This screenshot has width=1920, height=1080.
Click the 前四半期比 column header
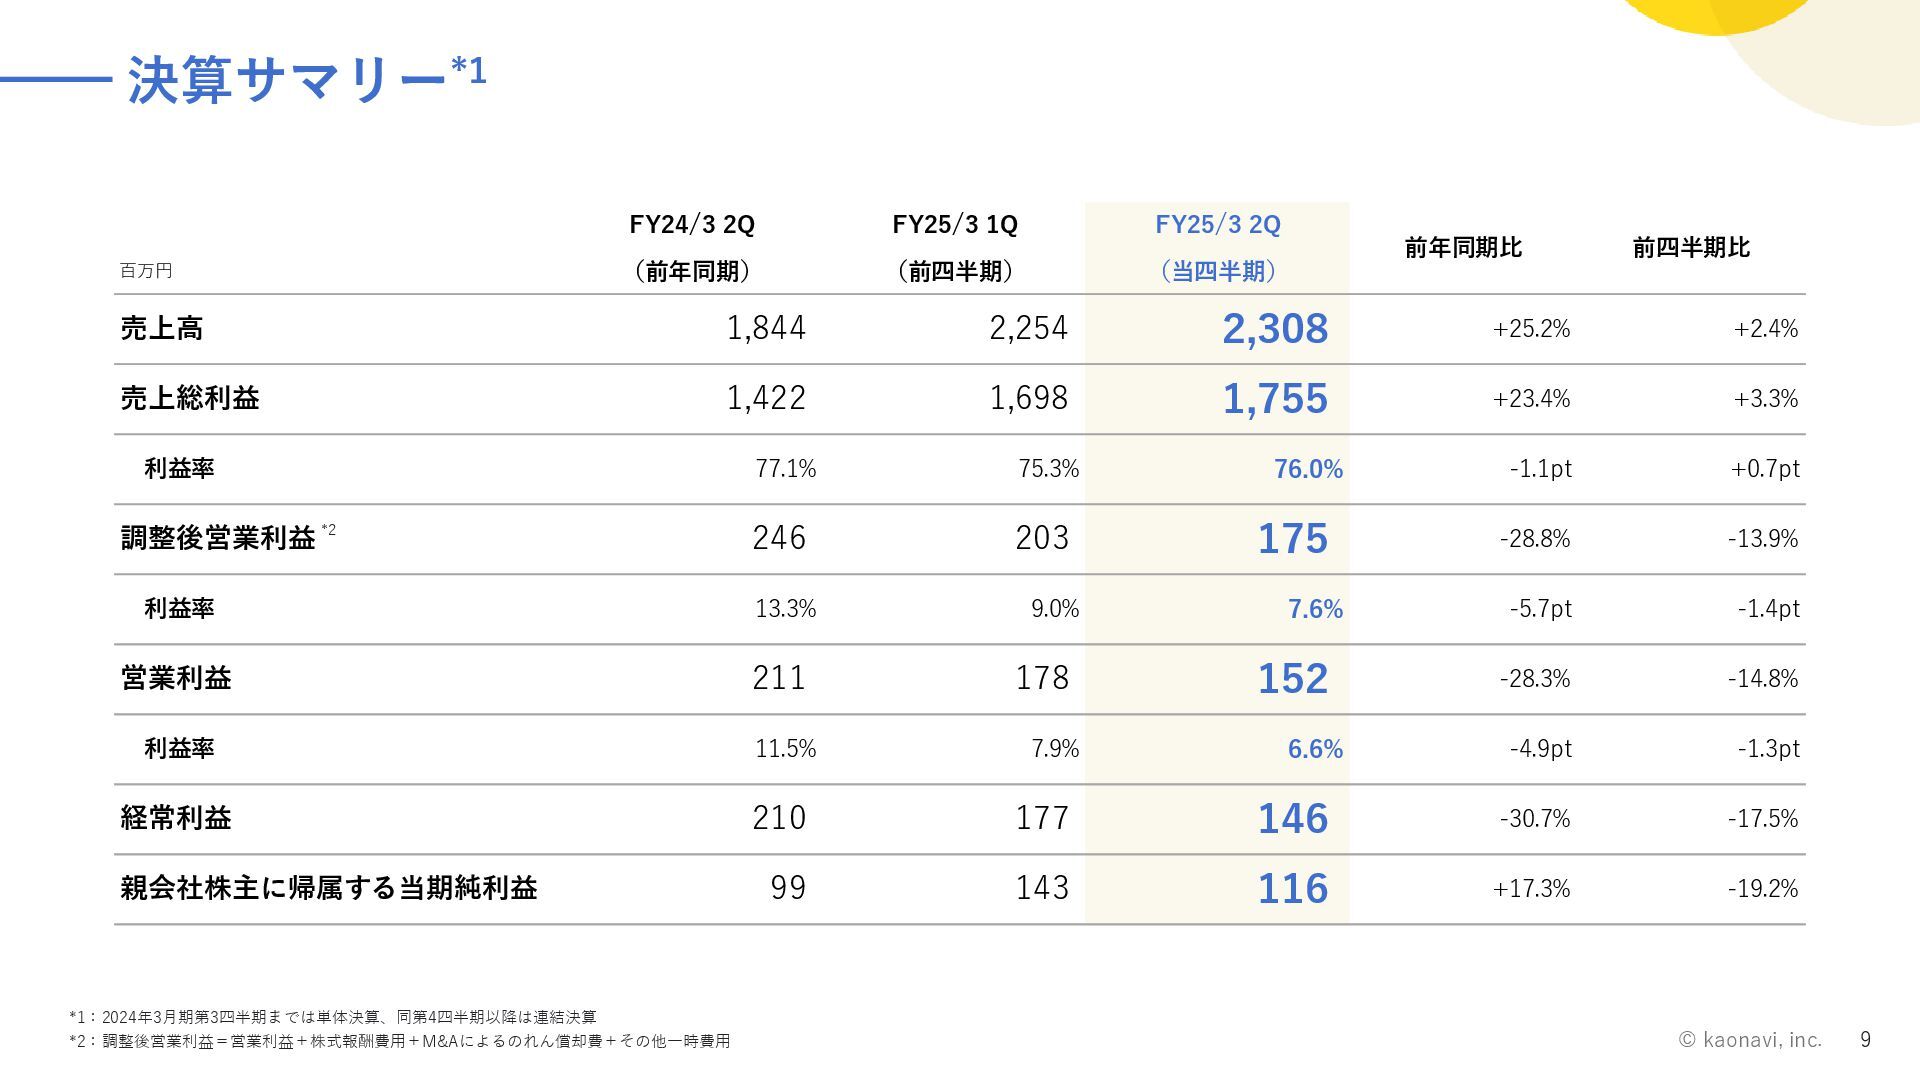point(1691,247)
